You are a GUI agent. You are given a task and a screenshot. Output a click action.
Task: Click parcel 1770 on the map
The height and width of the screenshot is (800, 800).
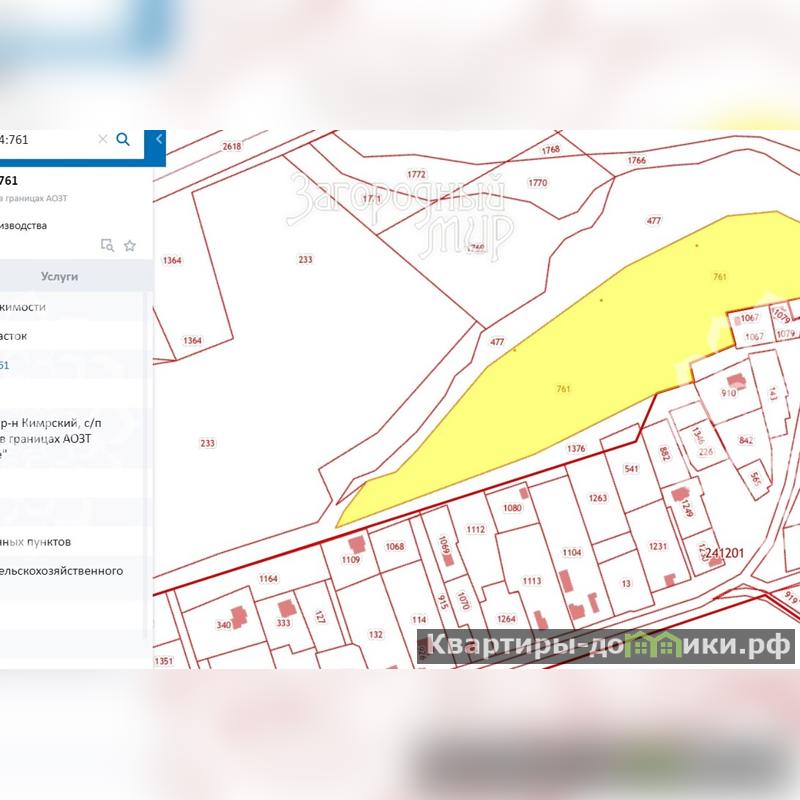click(x=538, y=183)
